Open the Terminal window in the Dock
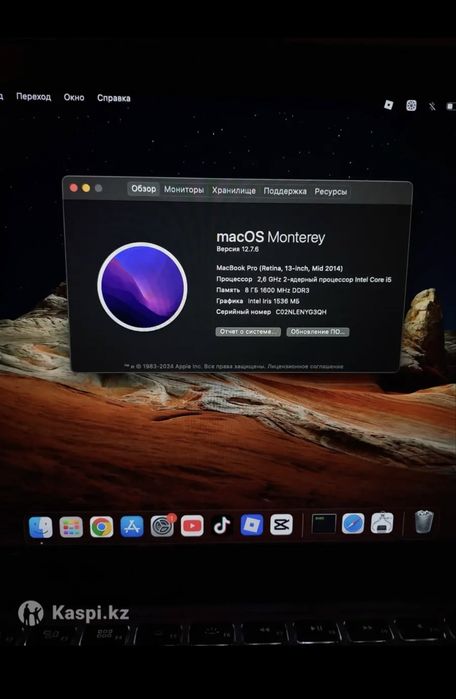This screenshot has width=456, height=699. point(324,524)
